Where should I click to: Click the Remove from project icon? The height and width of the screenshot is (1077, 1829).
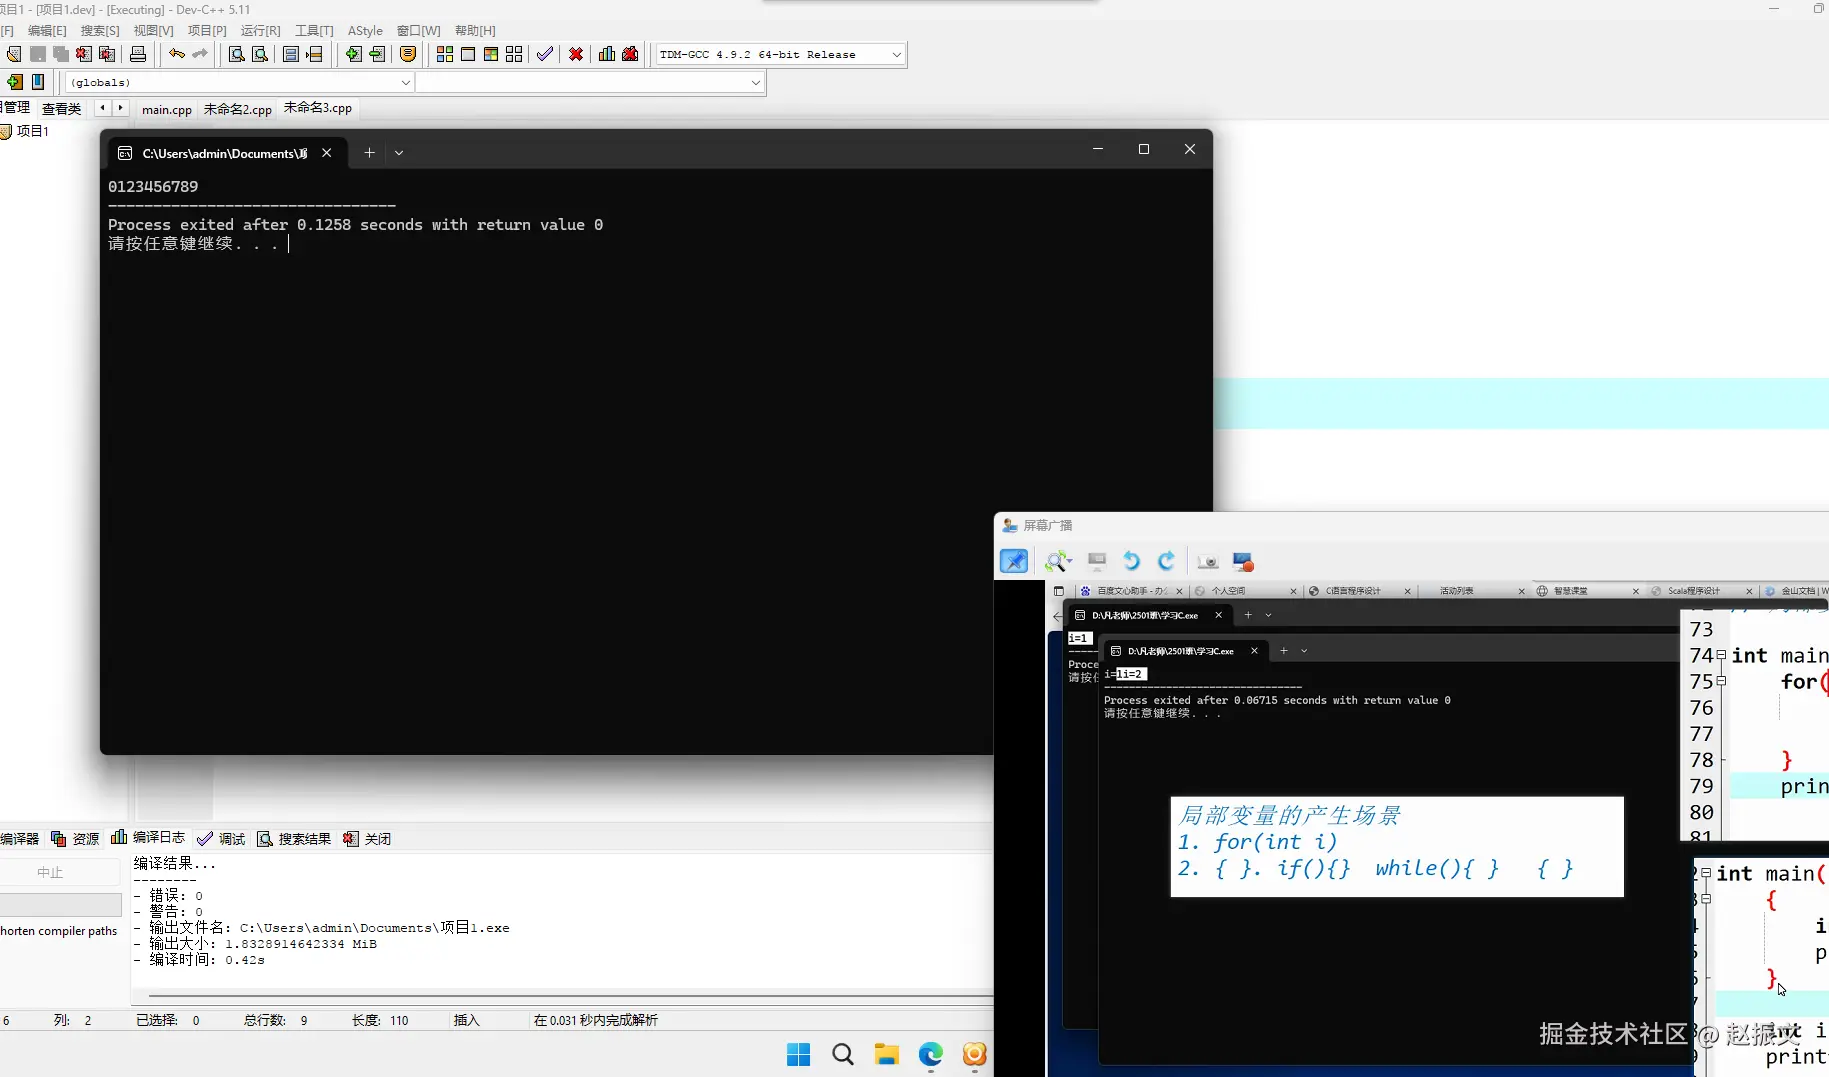coord(377,54)
